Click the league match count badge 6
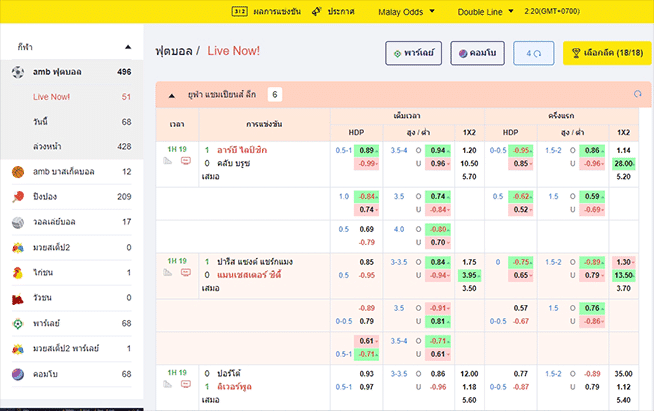 click(274, 95)
